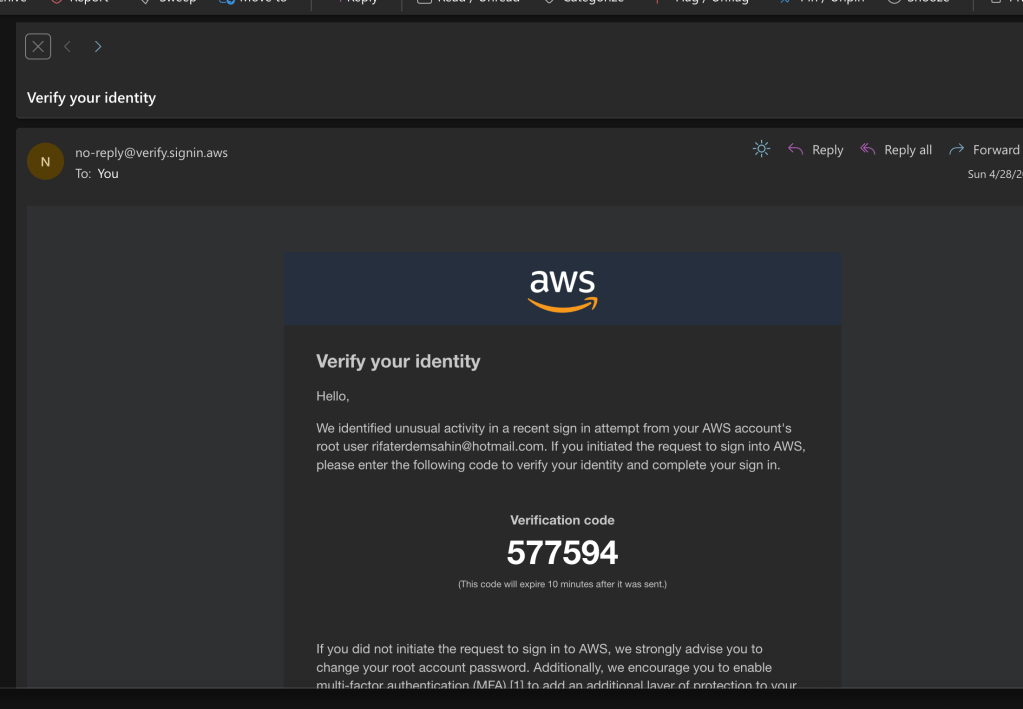
Task: Toggle light mode with the sun icon
Action: point(761,149)
